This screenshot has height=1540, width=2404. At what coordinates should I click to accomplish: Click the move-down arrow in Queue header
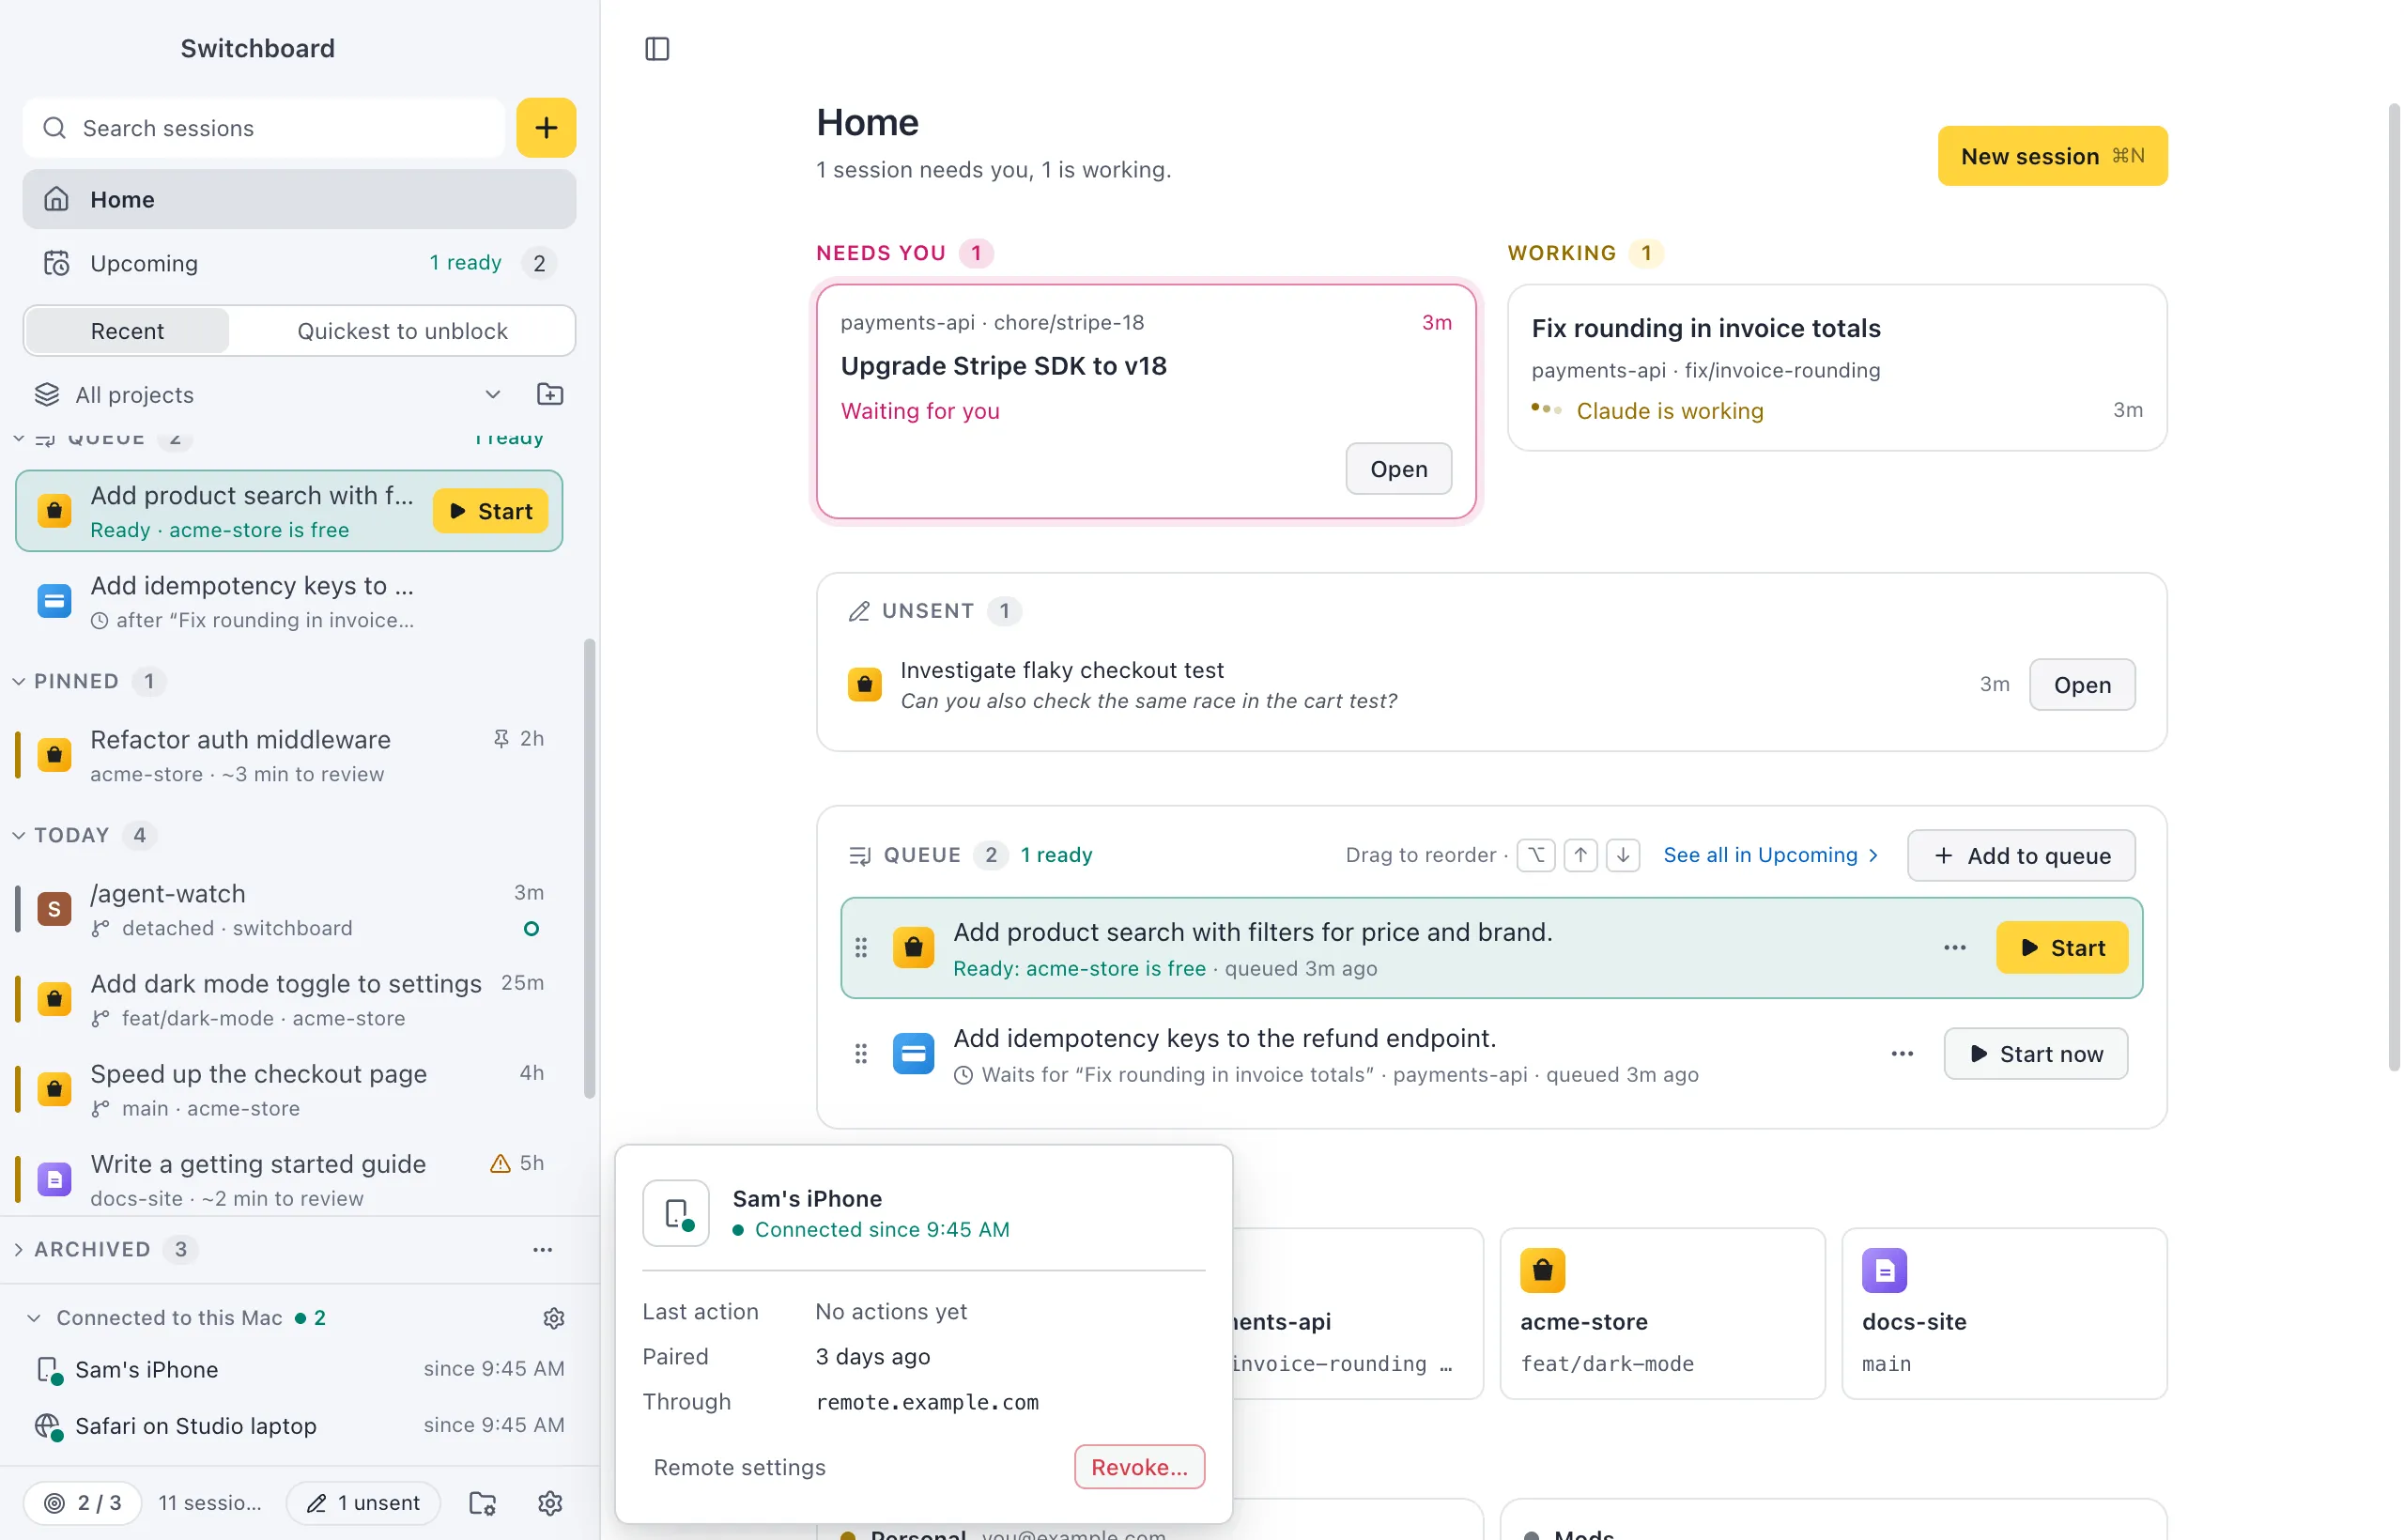click(1623, 855)
